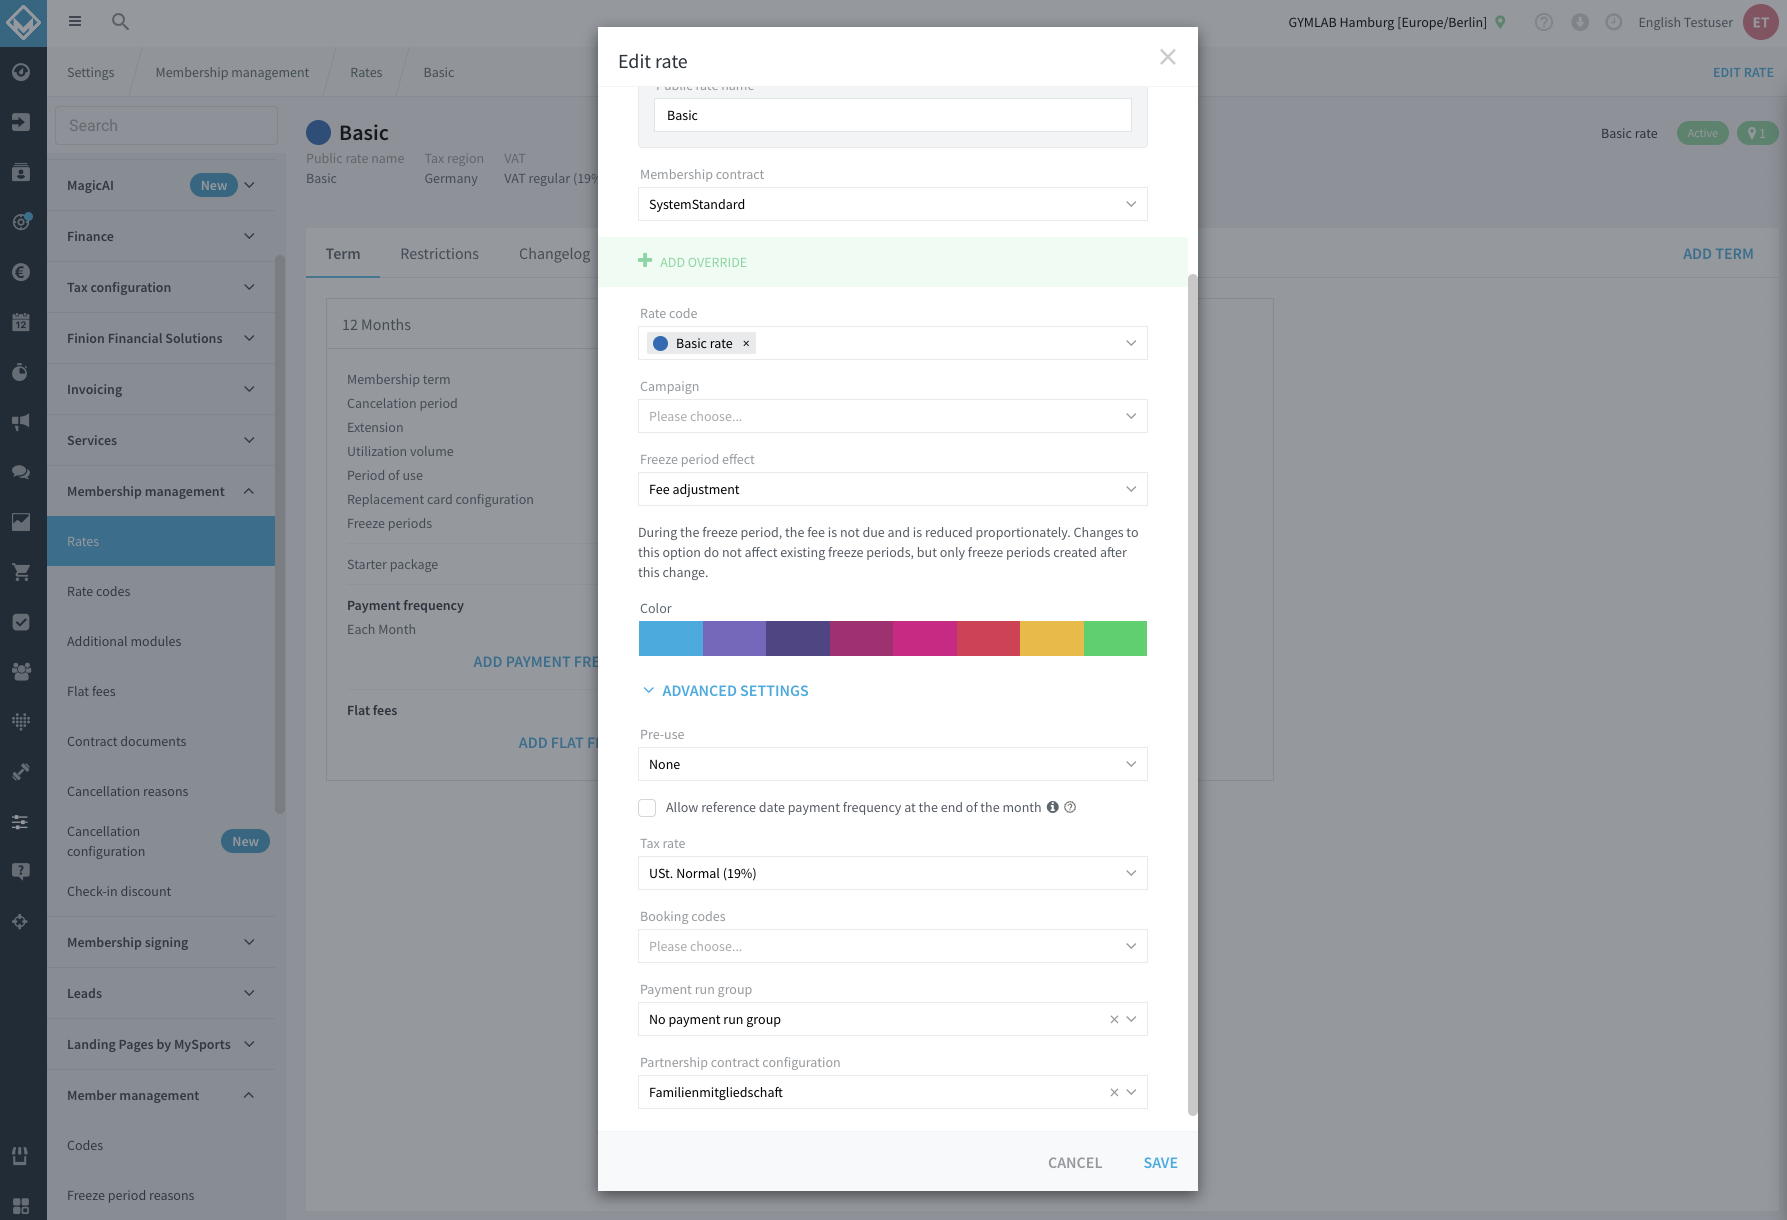
Task: Click the Public rate name input field
Action: tap(892, 115)
